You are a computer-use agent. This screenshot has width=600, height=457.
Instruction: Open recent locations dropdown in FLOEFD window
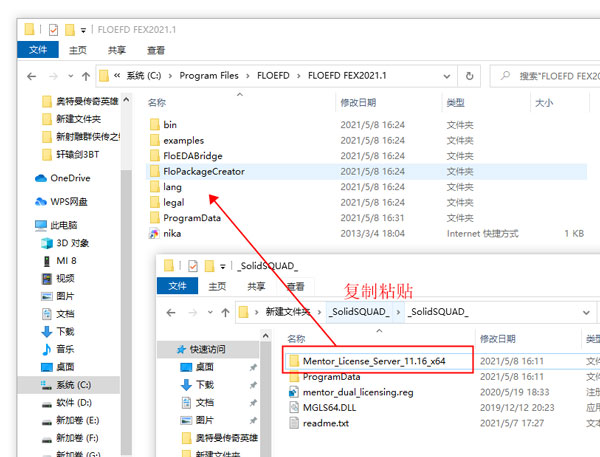pos(71,76)
